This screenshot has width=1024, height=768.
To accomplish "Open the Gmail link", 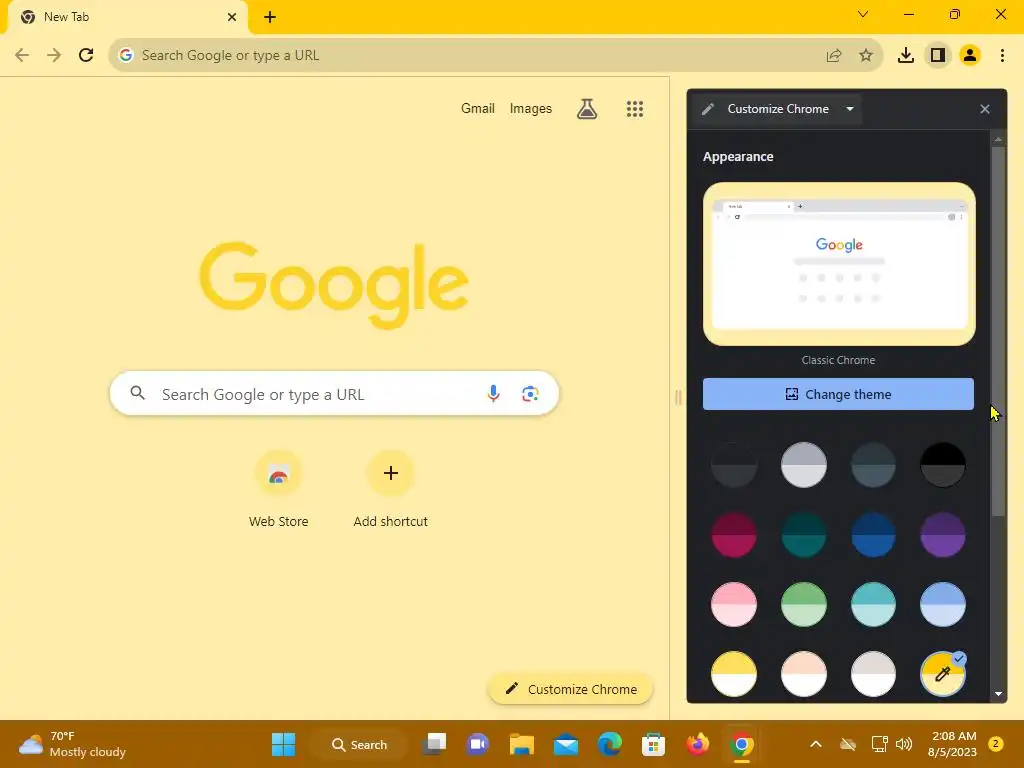I will [x=477, y=108].
